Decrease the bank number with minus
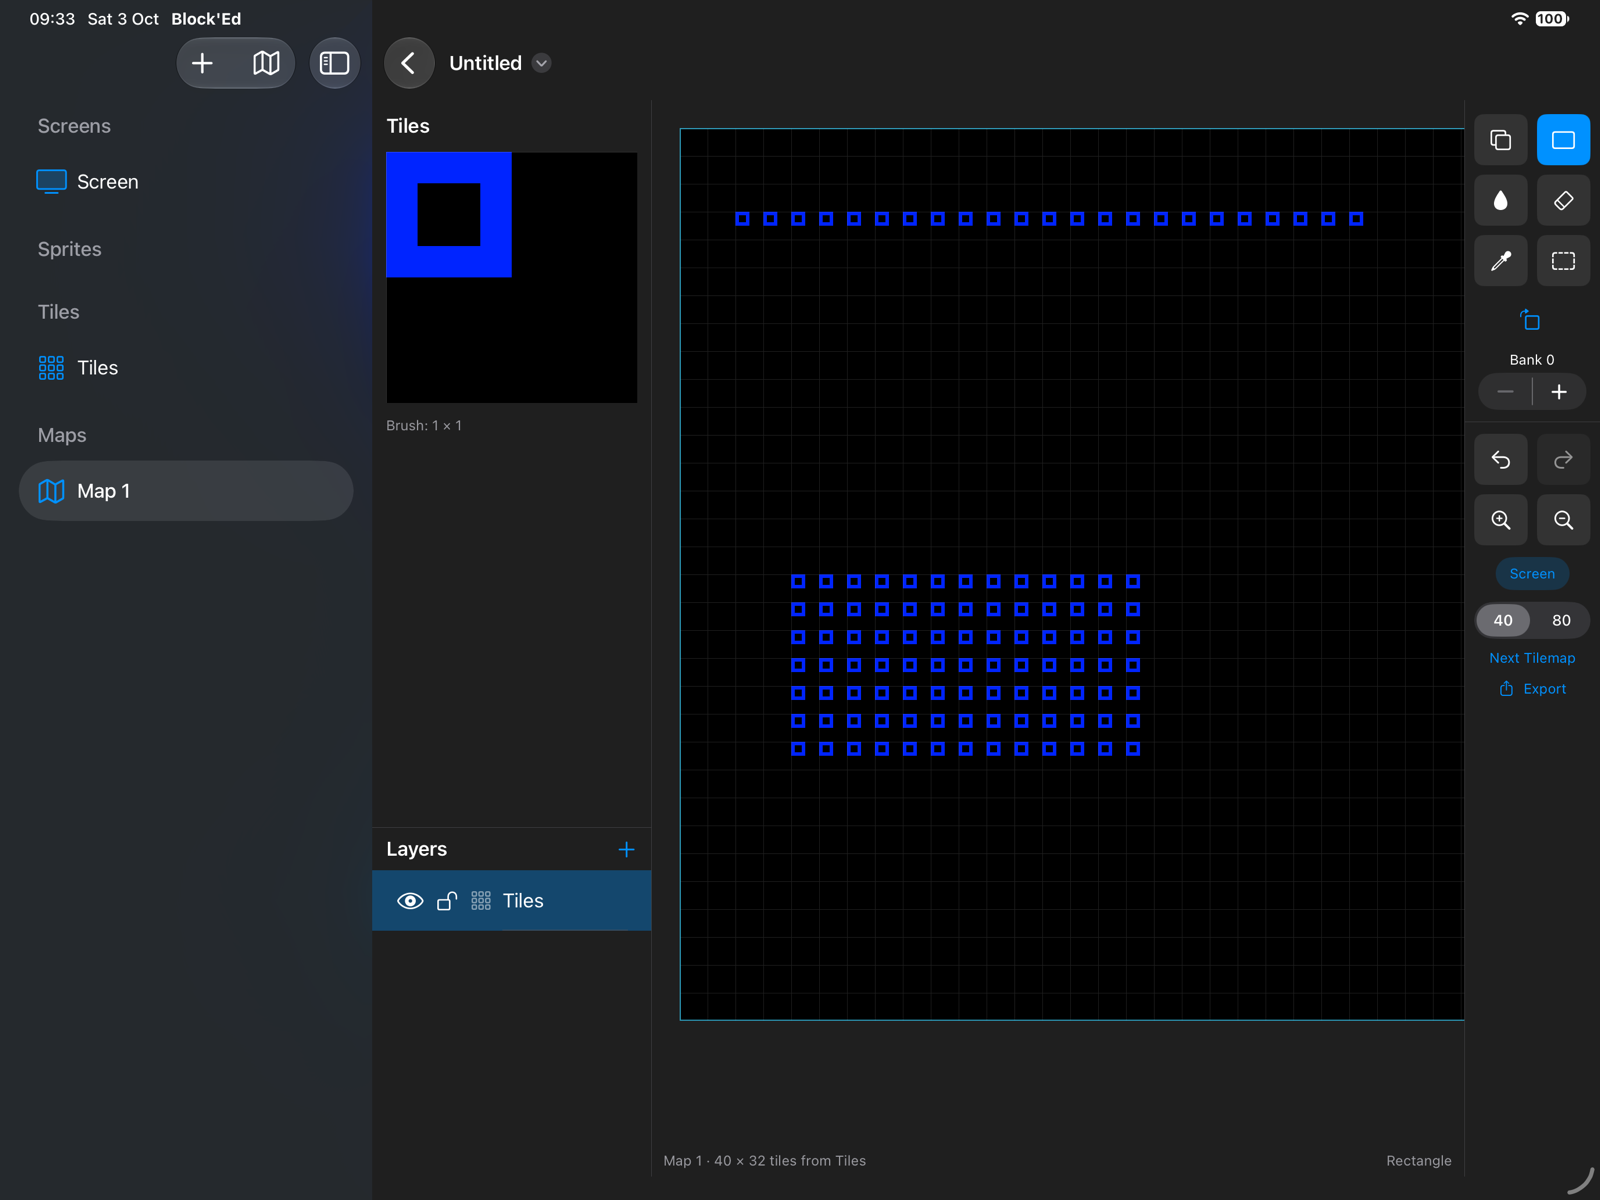Image resolution: width=1600 pixels, height=1200 pixels. (1505, 392)
